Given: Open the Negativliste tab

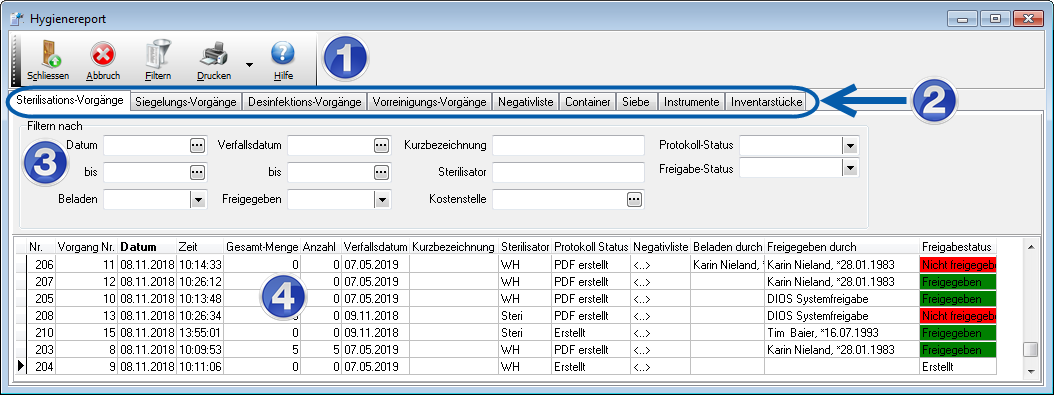Looking at the screenshot, I should tap(526, 102).
